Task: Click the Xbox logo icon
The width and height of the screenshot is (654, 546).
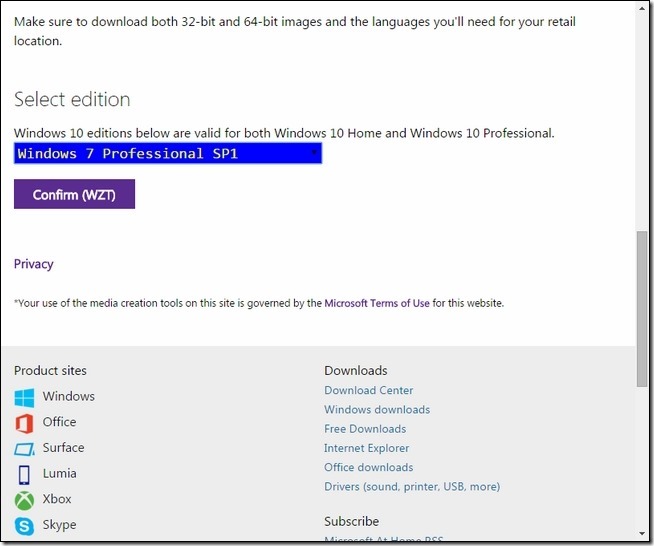Action: click(25, 500)
